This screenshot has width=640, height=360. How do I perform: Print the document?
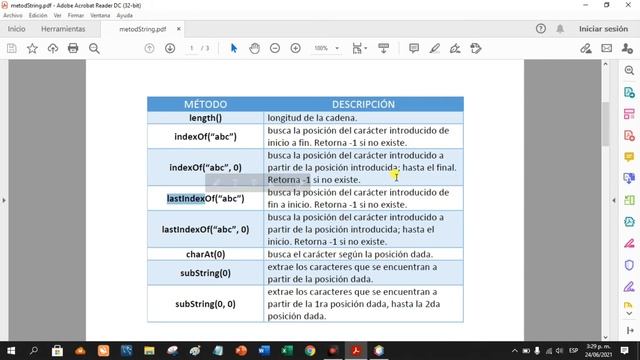coord(73,49)
